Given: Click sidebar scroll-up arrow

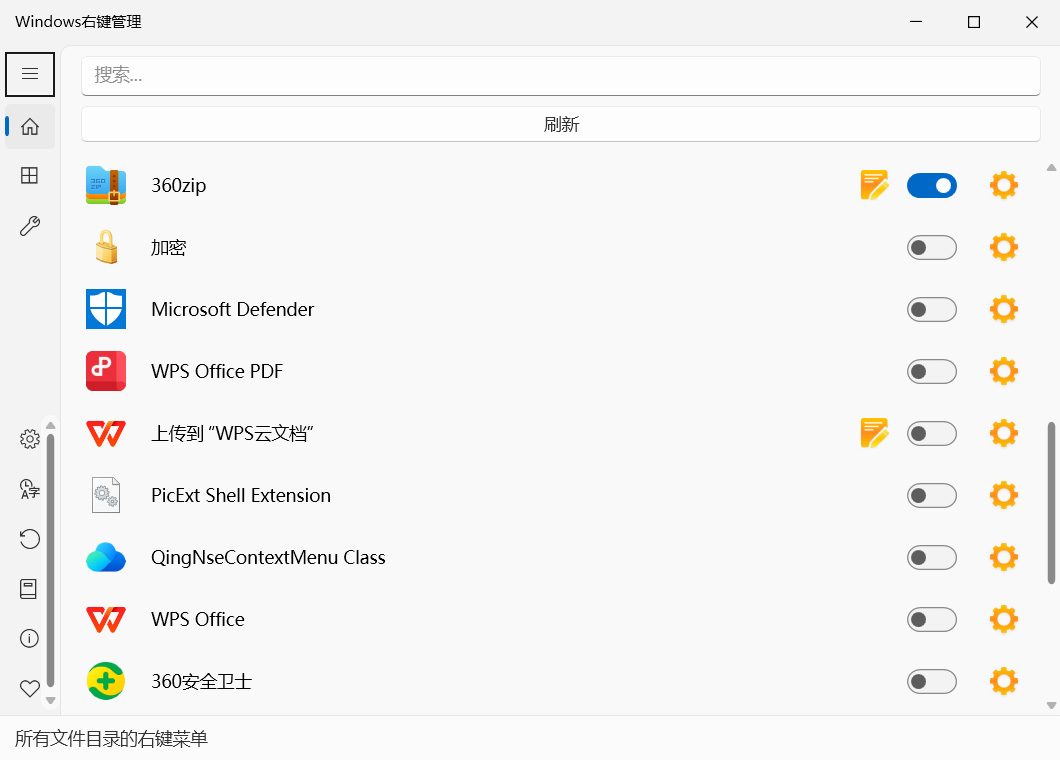Looking at the screenshot, I should click(51, 425).
